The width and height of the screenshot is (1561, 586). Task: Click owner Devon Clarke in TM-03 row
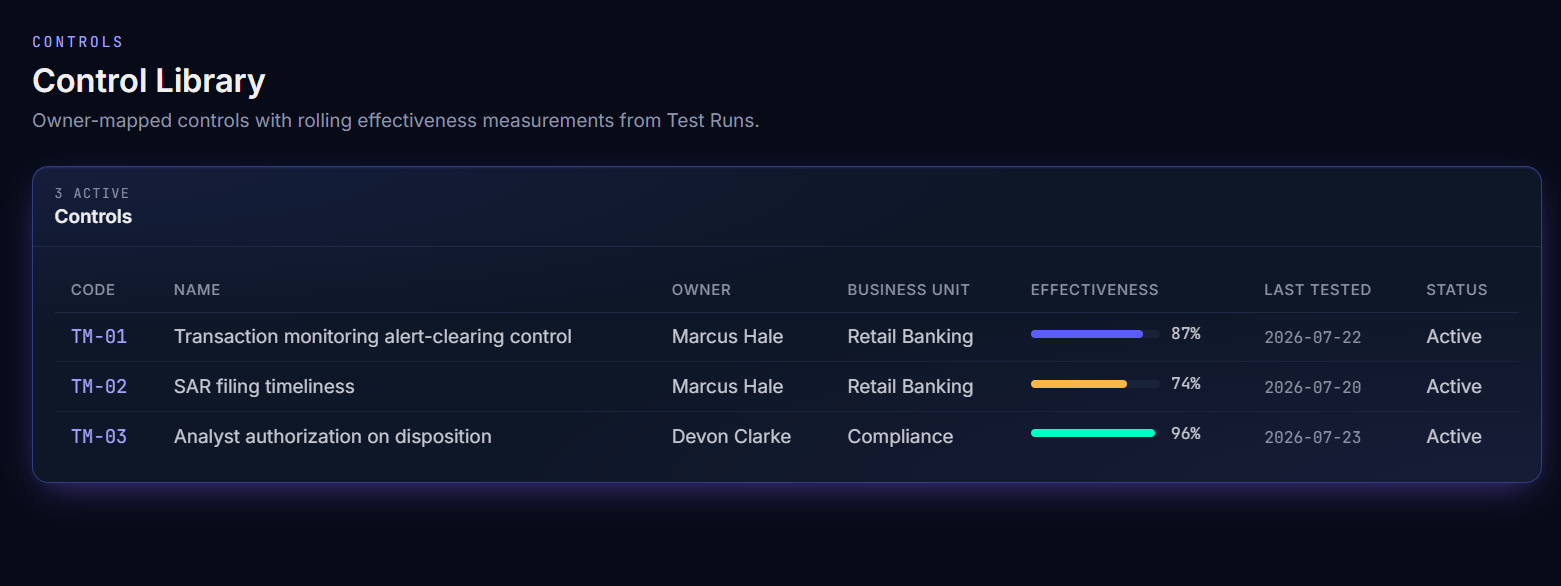point(731,437)
